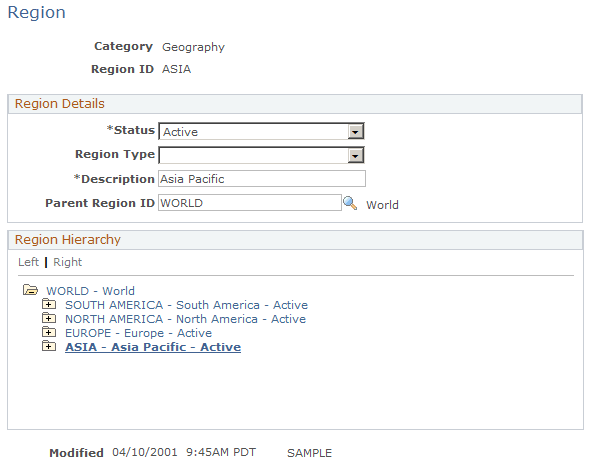
Task: Click the ASIA Region ID value
Action: (176, 69)
